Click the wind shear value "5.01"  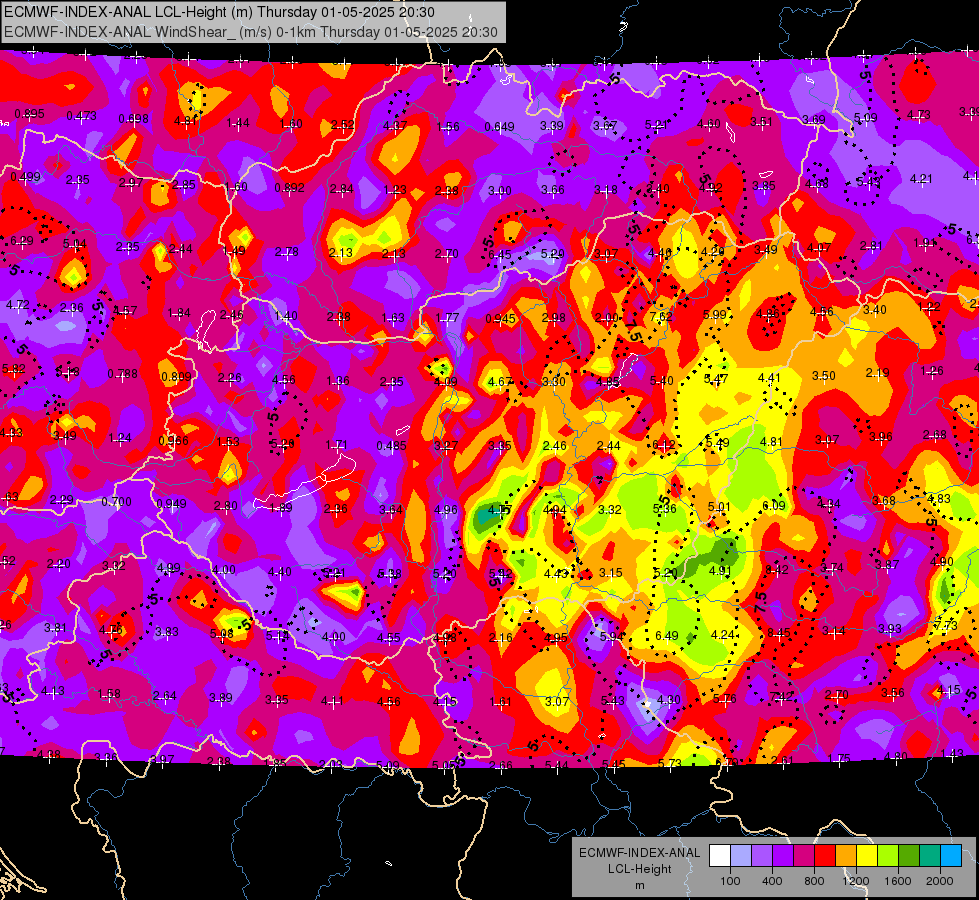tap(719, 507)
